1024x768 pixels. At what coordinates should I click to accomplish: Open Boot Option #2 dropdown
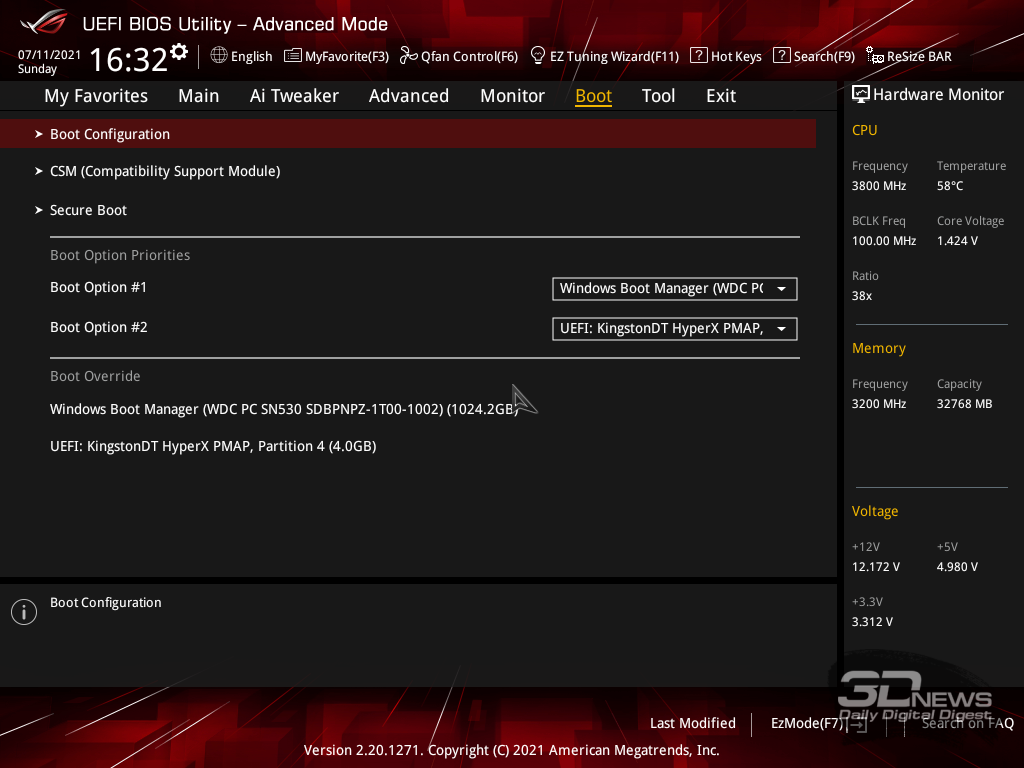coord(675,328)
